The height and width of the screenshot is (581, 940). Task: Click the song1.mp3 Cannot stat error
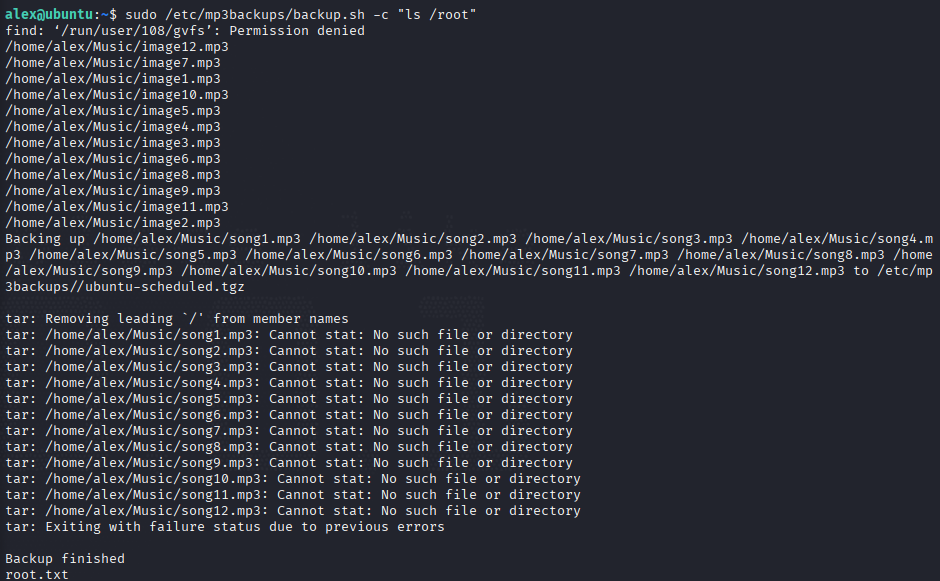[x=289, y=335]
